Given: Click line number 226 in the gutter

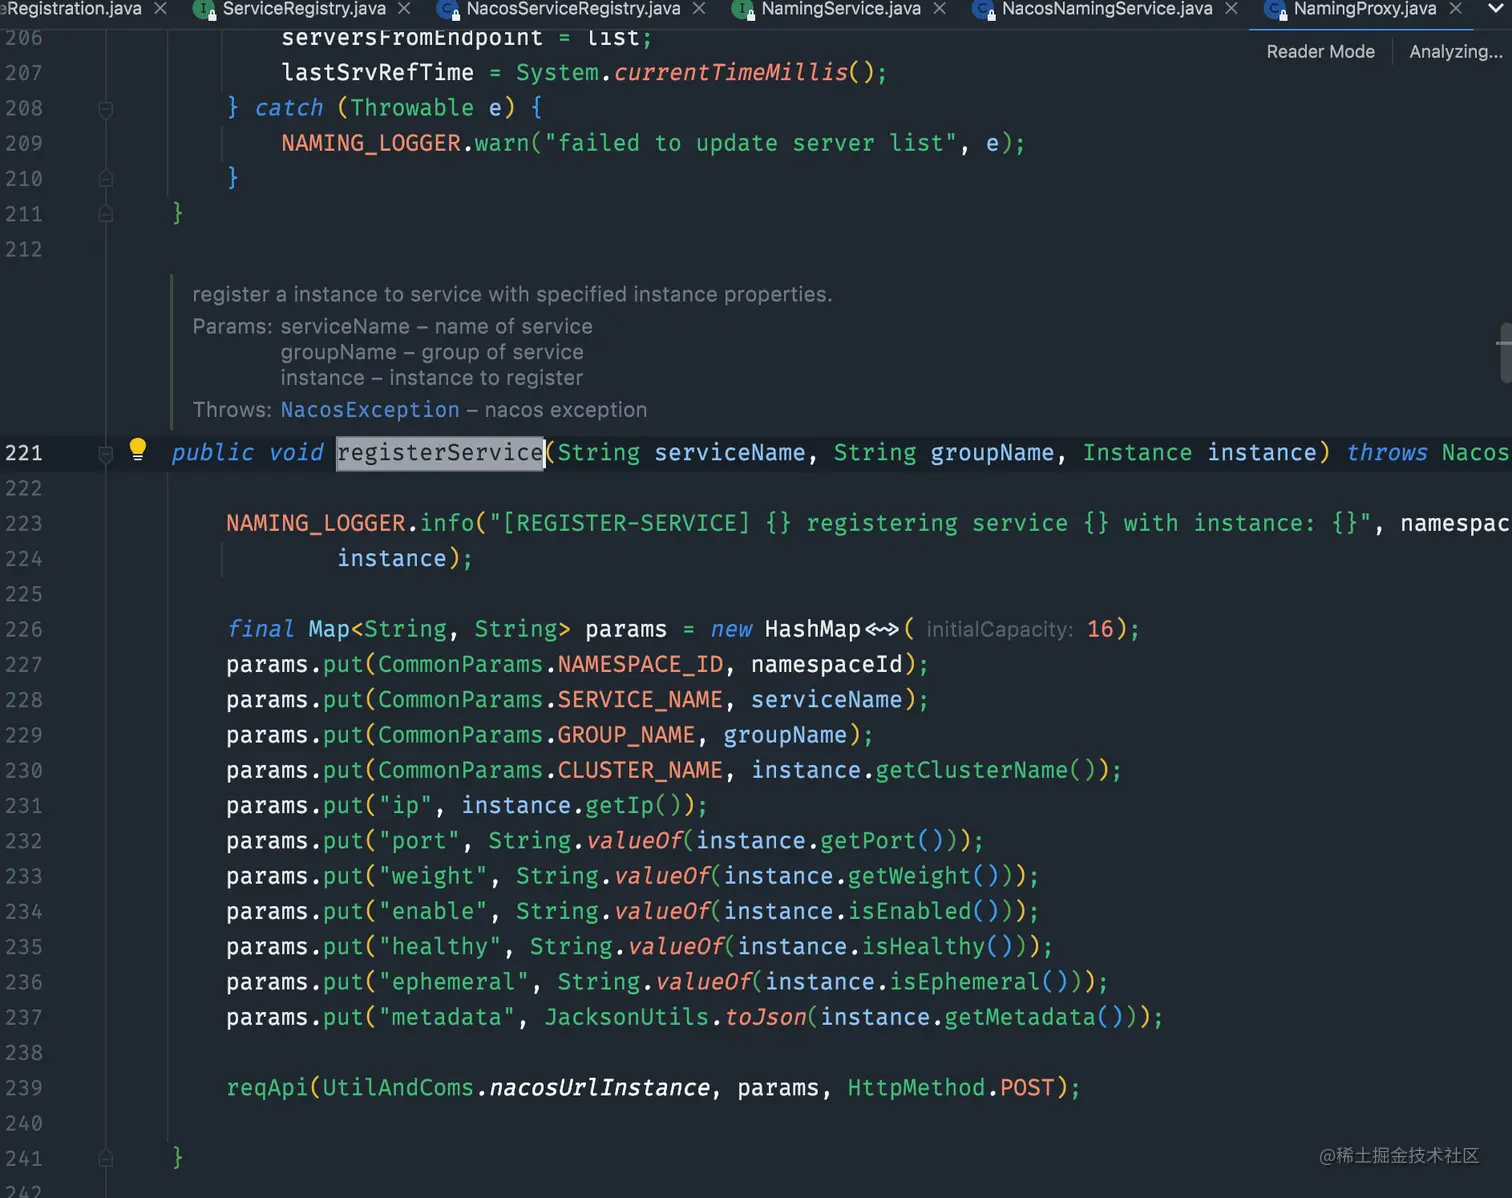Looking at the screenshot, I should [x=23, y=629].
